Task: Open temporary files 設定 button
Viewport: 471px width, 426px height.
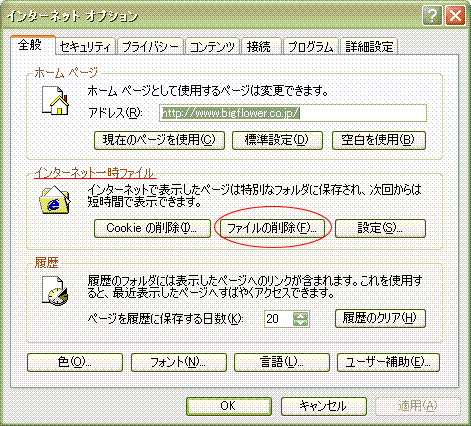Action: 380,228
